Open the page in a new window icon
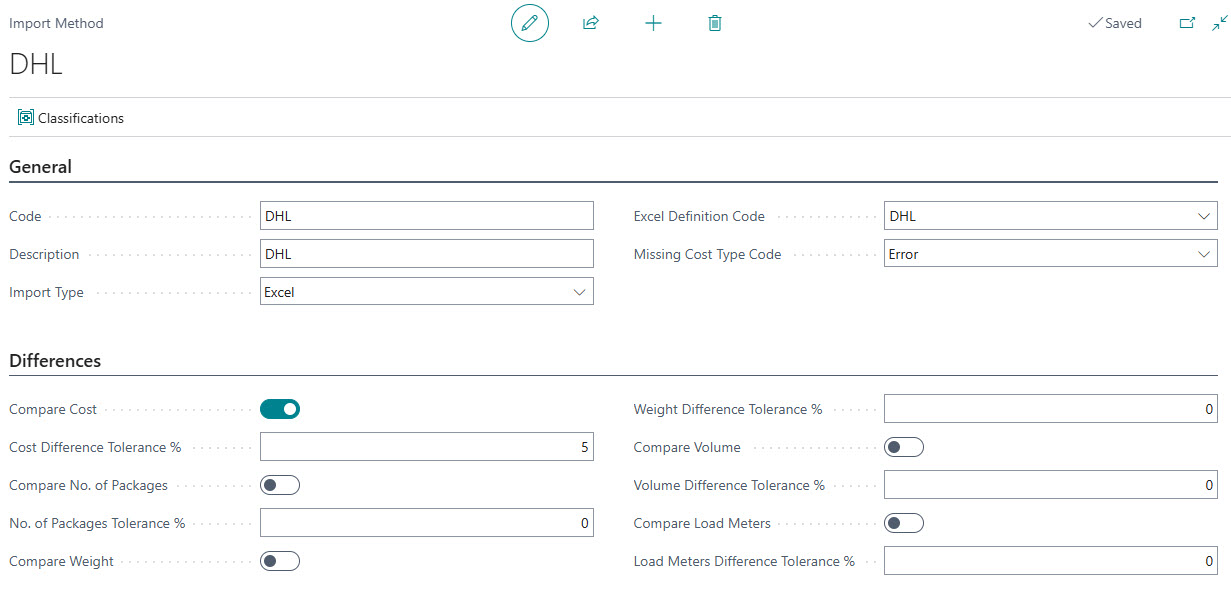1231x596 pixels. [1187, 23]
